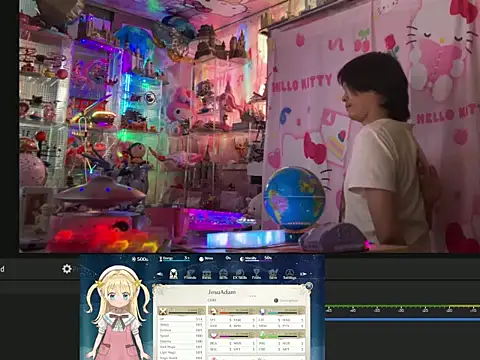This screenshot has height=360, width=480.
Task: Close the JosuAdam stats panel
Action: pos(309,286)
